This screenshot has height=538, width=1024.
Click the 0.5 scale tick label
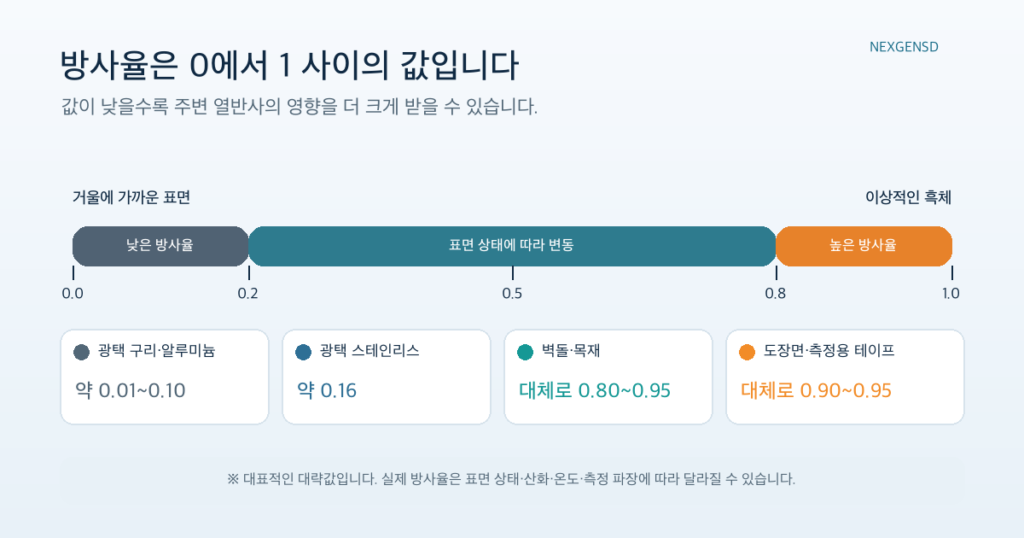coord(512,294)
